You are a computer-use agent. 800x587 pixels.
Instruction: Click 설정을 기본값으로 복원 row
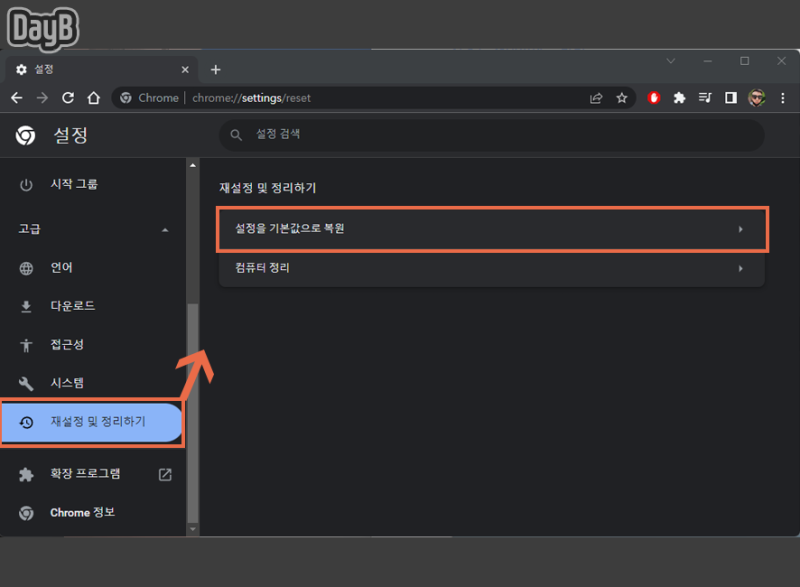[492, 229]
